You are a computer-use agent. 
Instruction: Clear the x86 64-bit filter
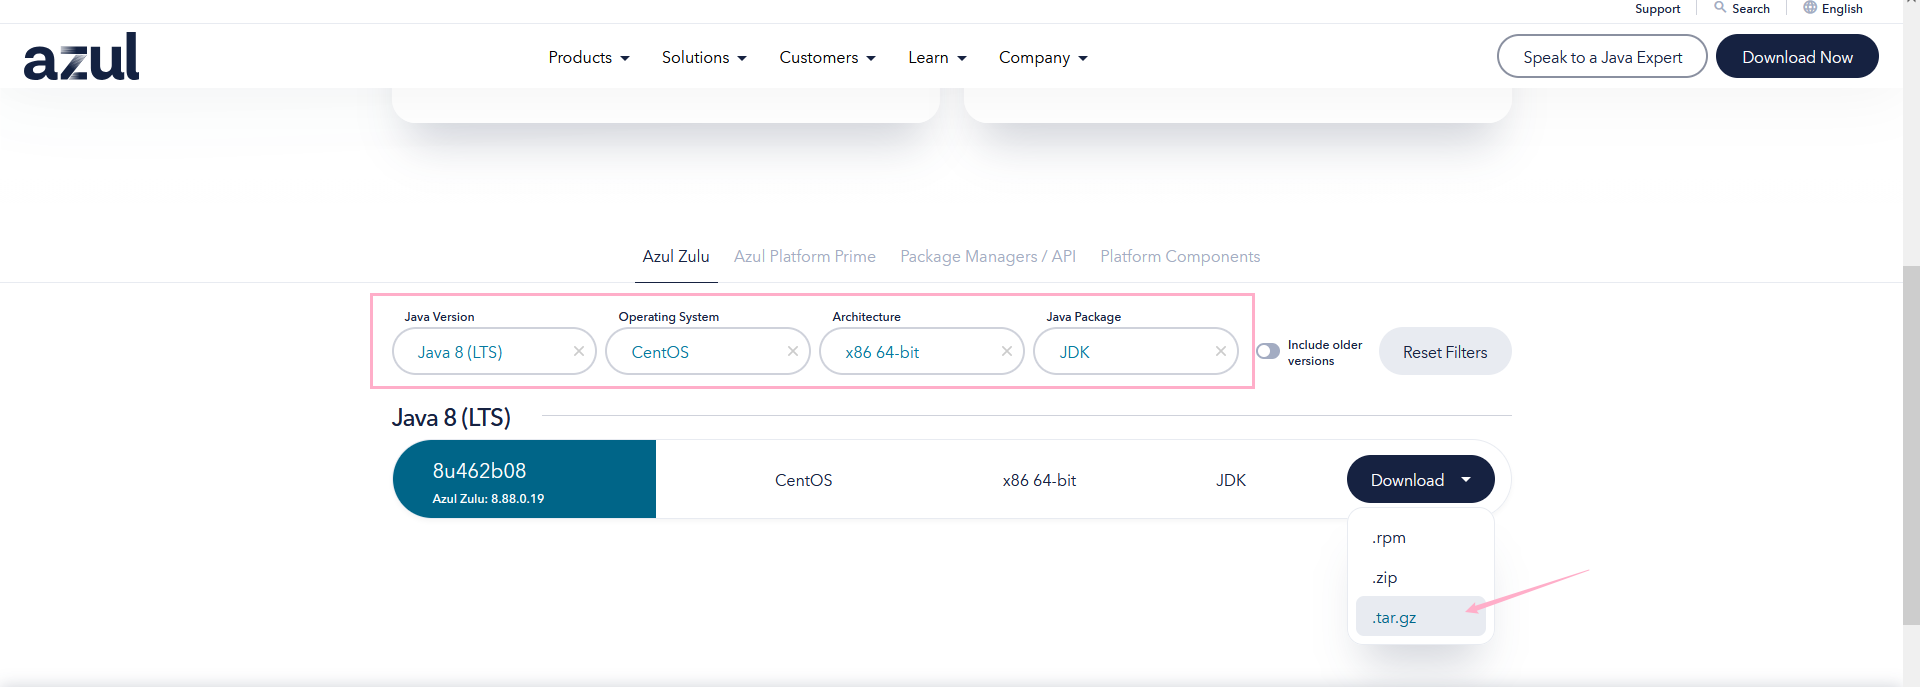[1007, 351]
